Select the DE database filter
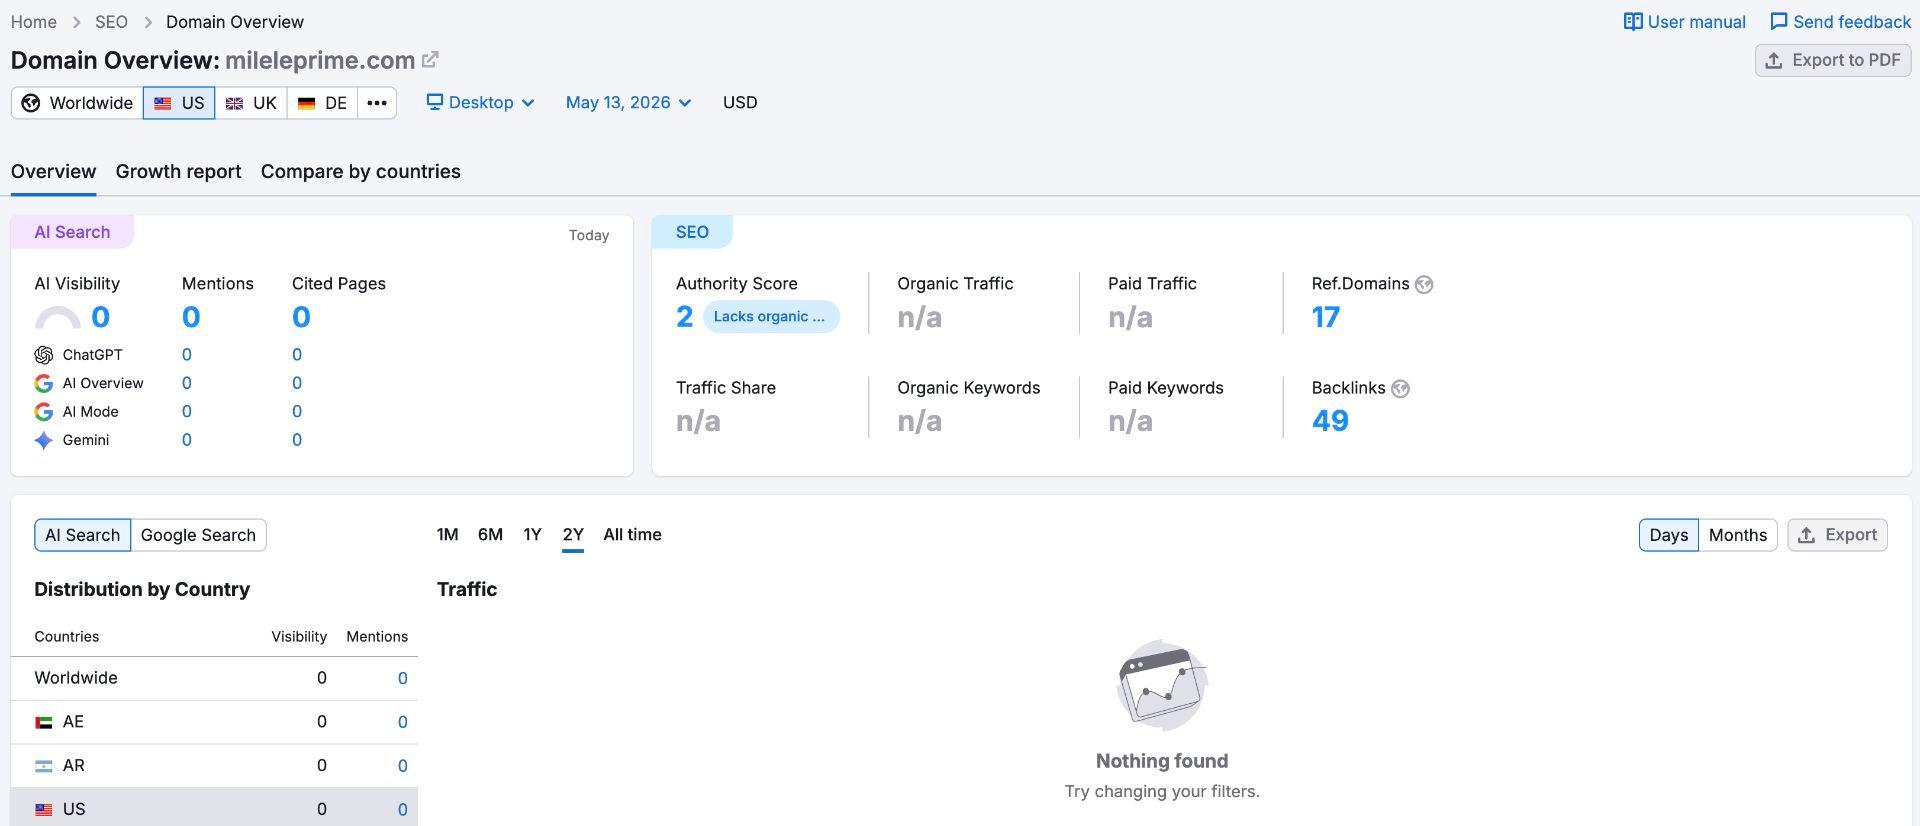The image size is (1920, 826). [322, 103]
